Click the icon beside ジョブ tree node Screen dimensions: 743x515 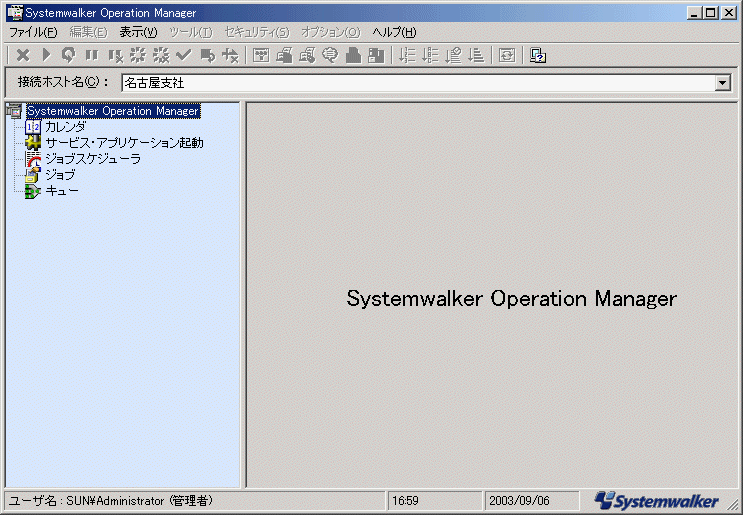(33, 175)
